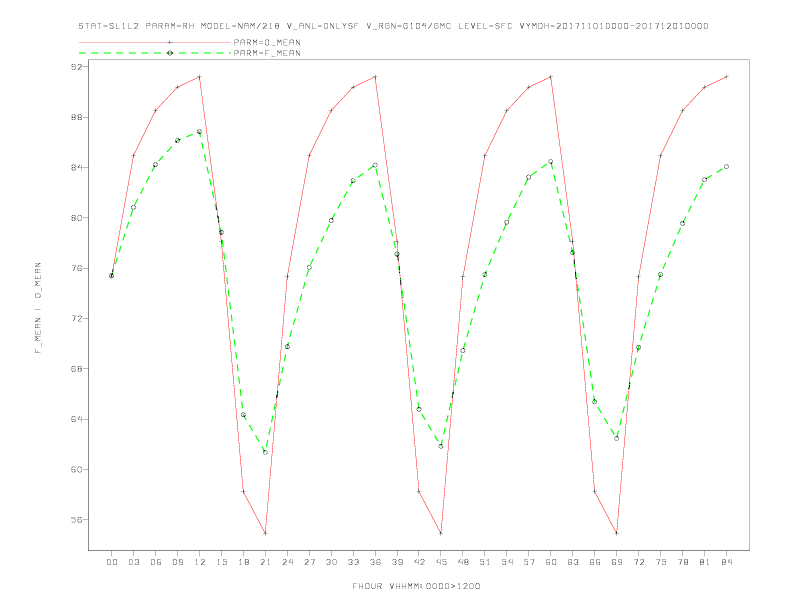The width and height of the screenshot is (792, 612).
Task: Click the x-axis tick label 42
Action: pos(419,562)
